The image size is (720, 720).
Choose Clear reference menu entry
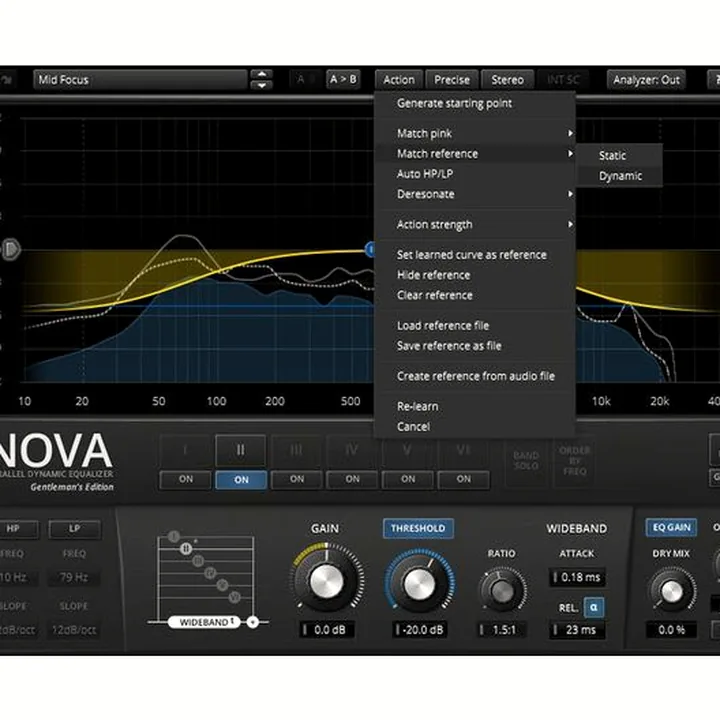(475, 295)
